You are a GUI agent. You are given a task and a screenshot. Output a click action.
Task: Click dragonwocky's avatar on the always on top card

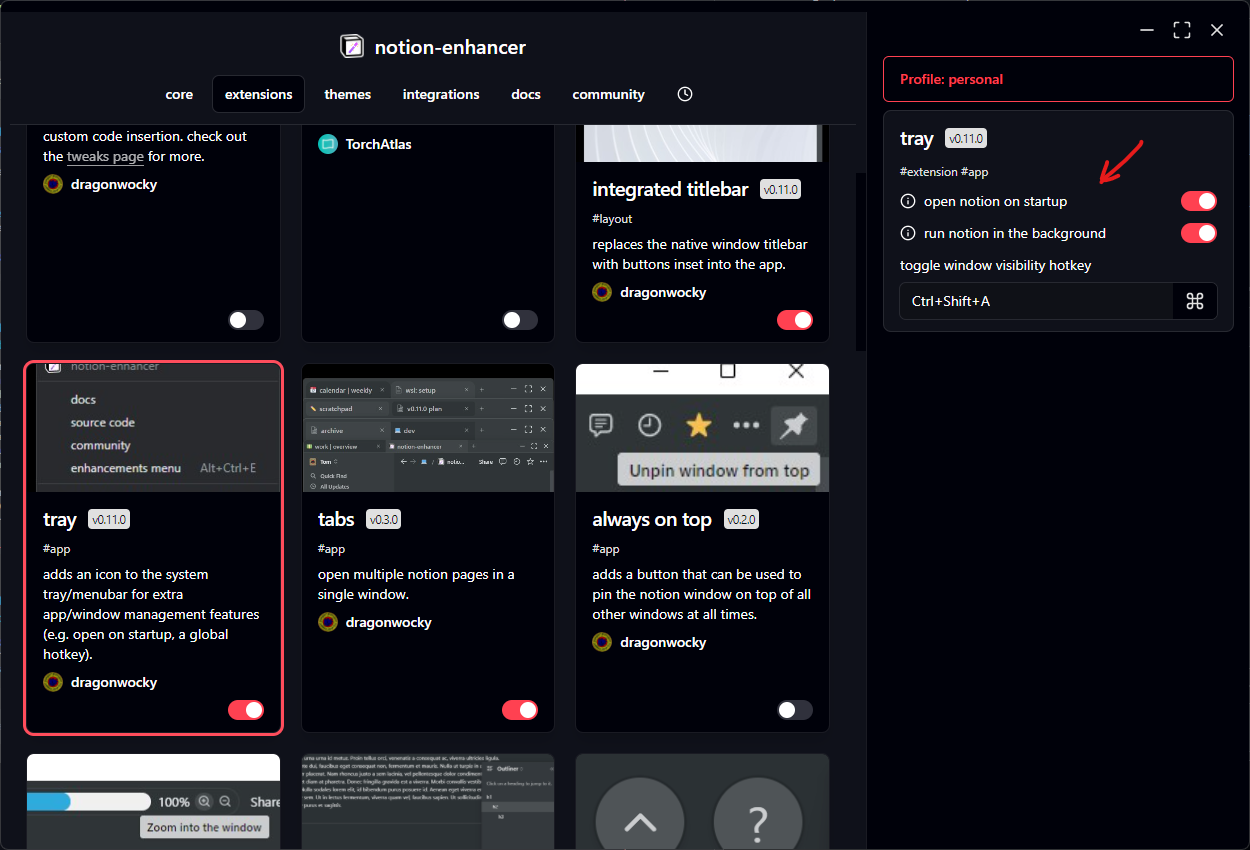pyautogui.click(x=601, y=642)
